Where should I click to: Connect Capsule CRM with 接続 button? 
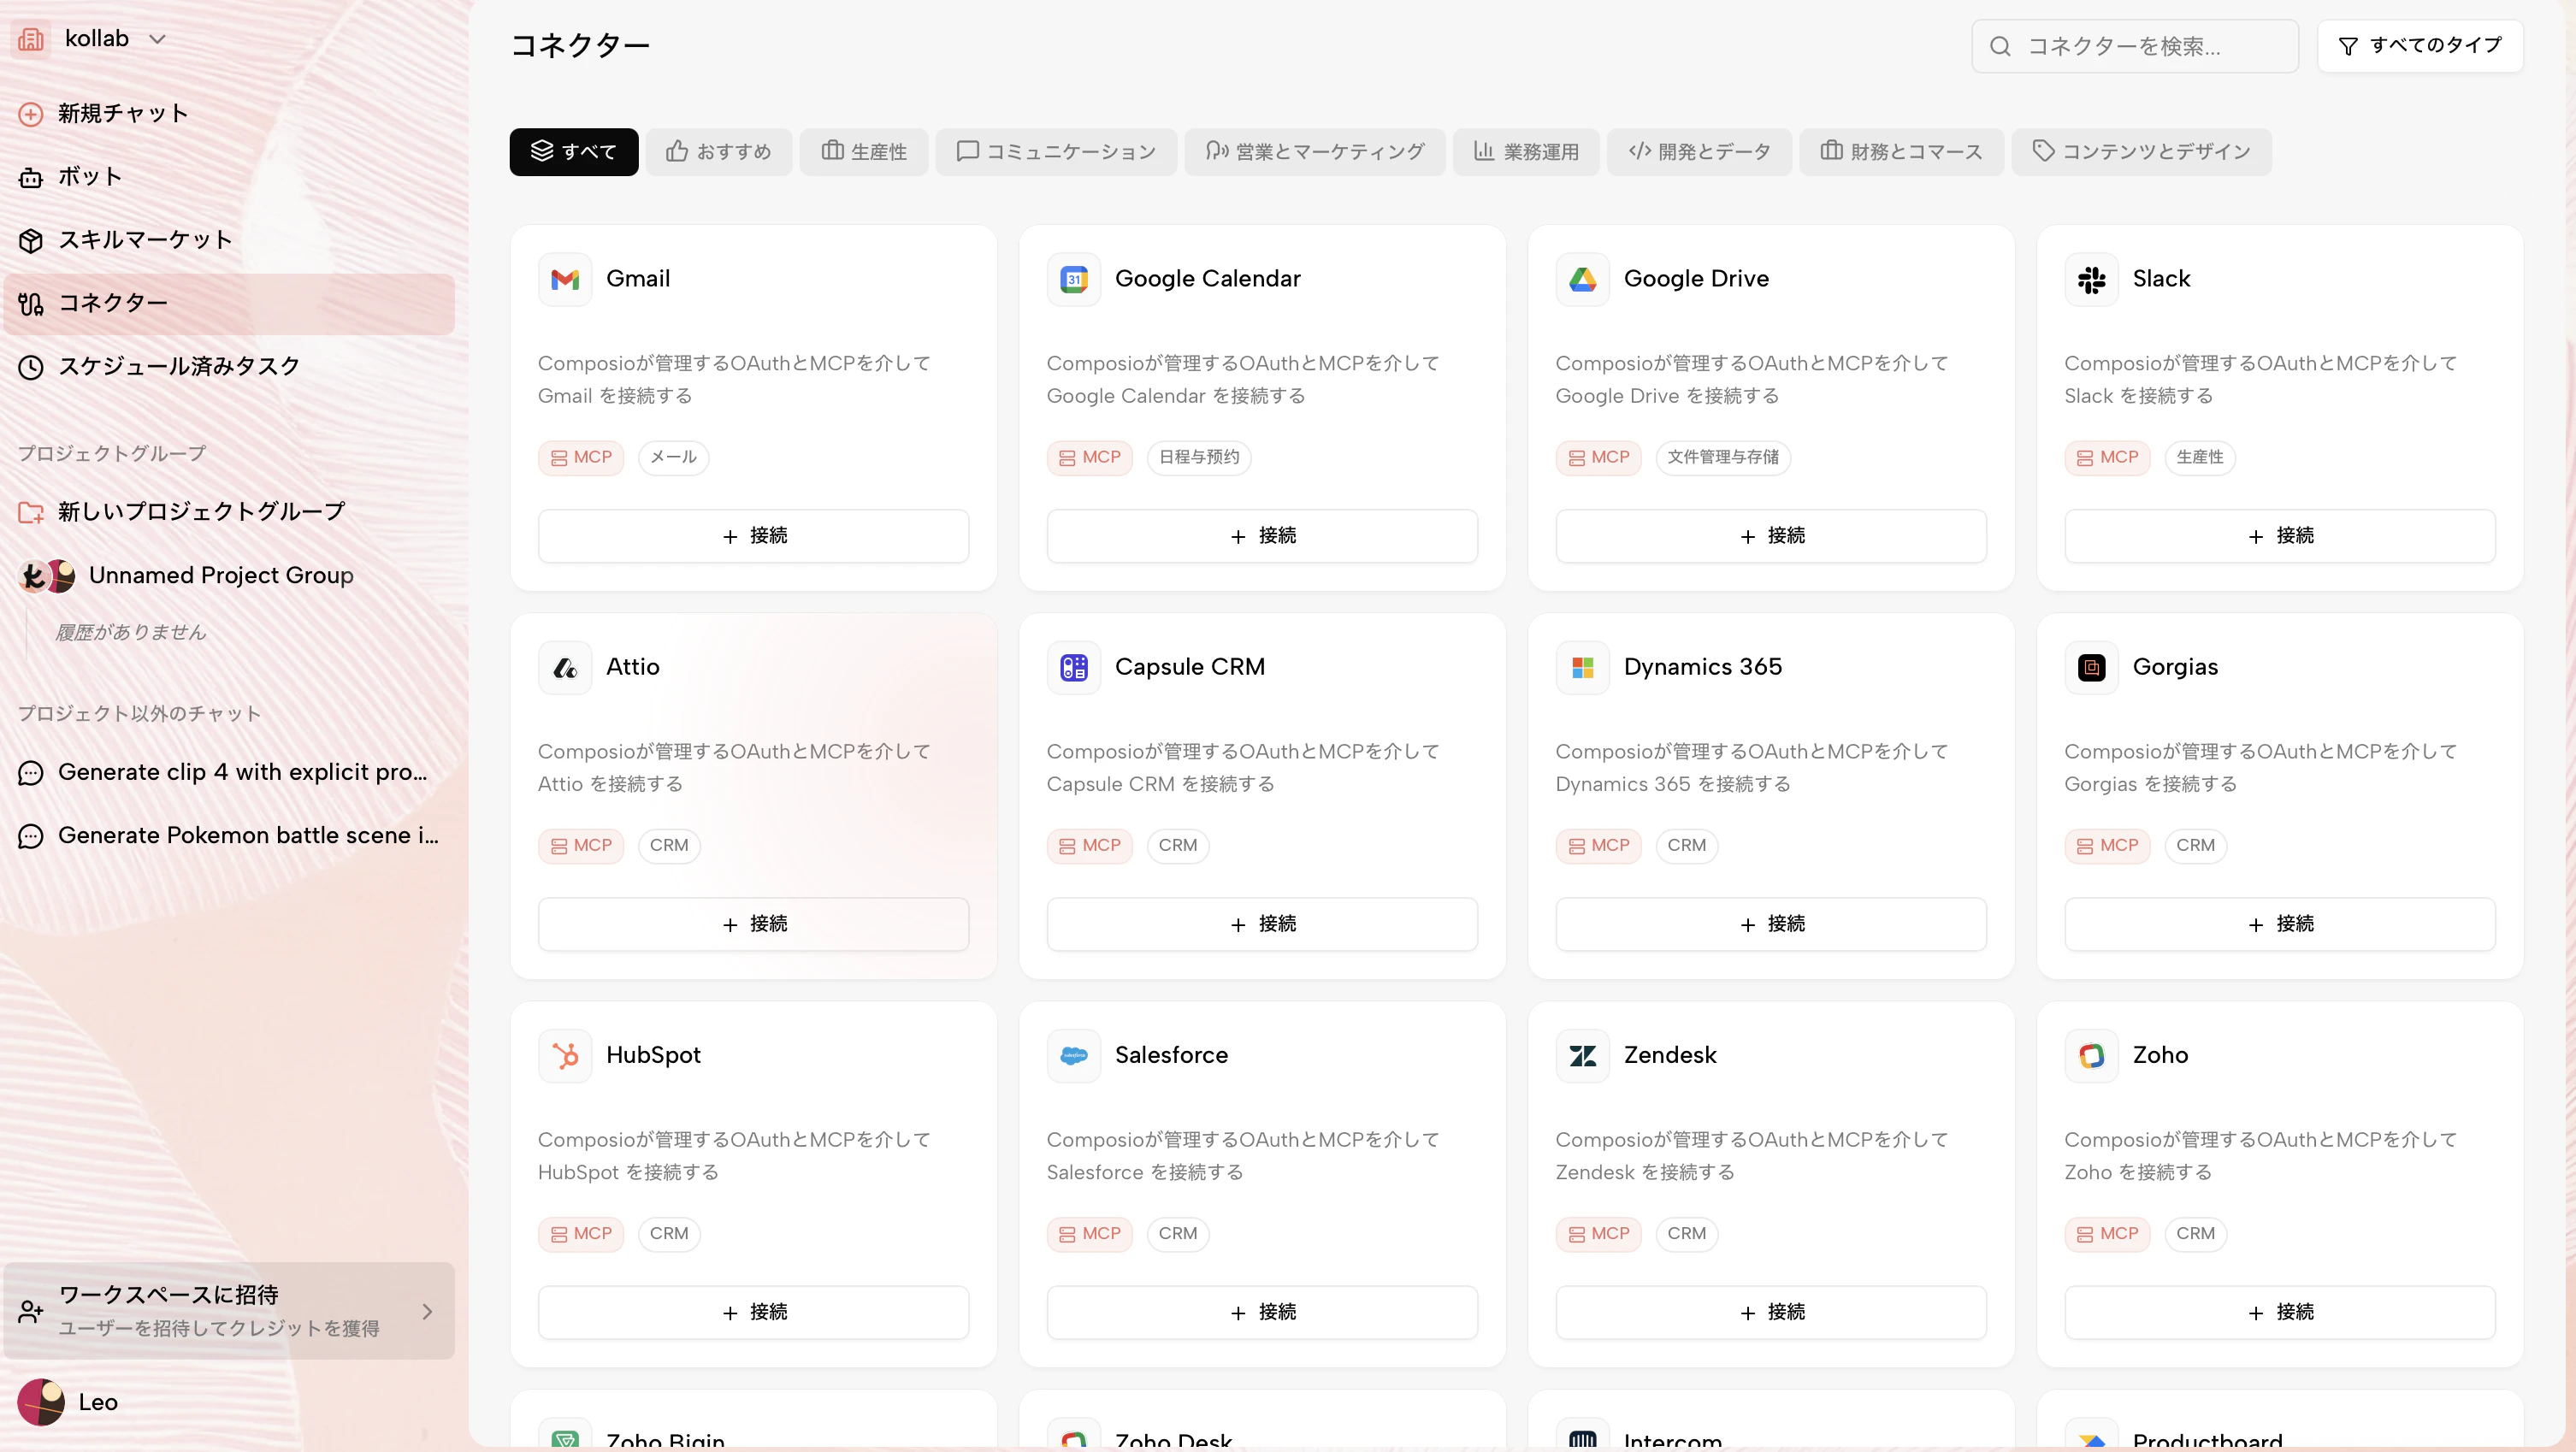click(x=1263, y=924)
